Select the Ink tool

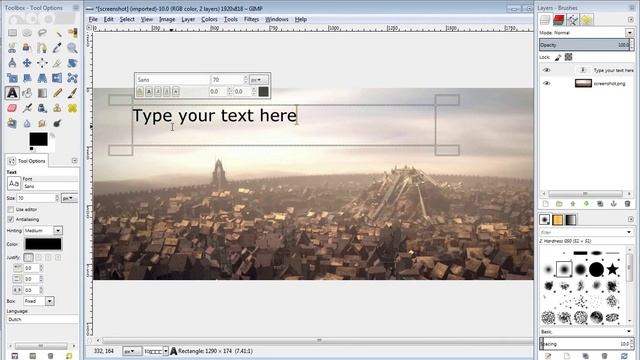click(42, 108)
